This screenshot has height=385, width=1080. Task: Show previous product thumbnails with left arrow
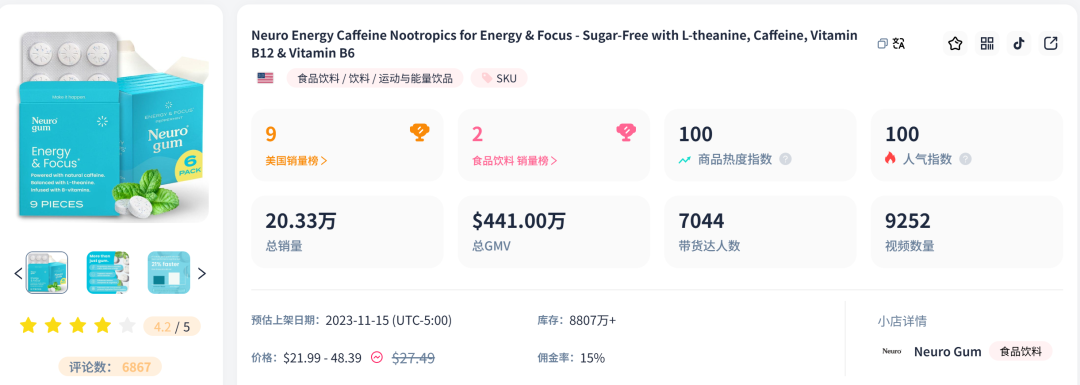19,273
